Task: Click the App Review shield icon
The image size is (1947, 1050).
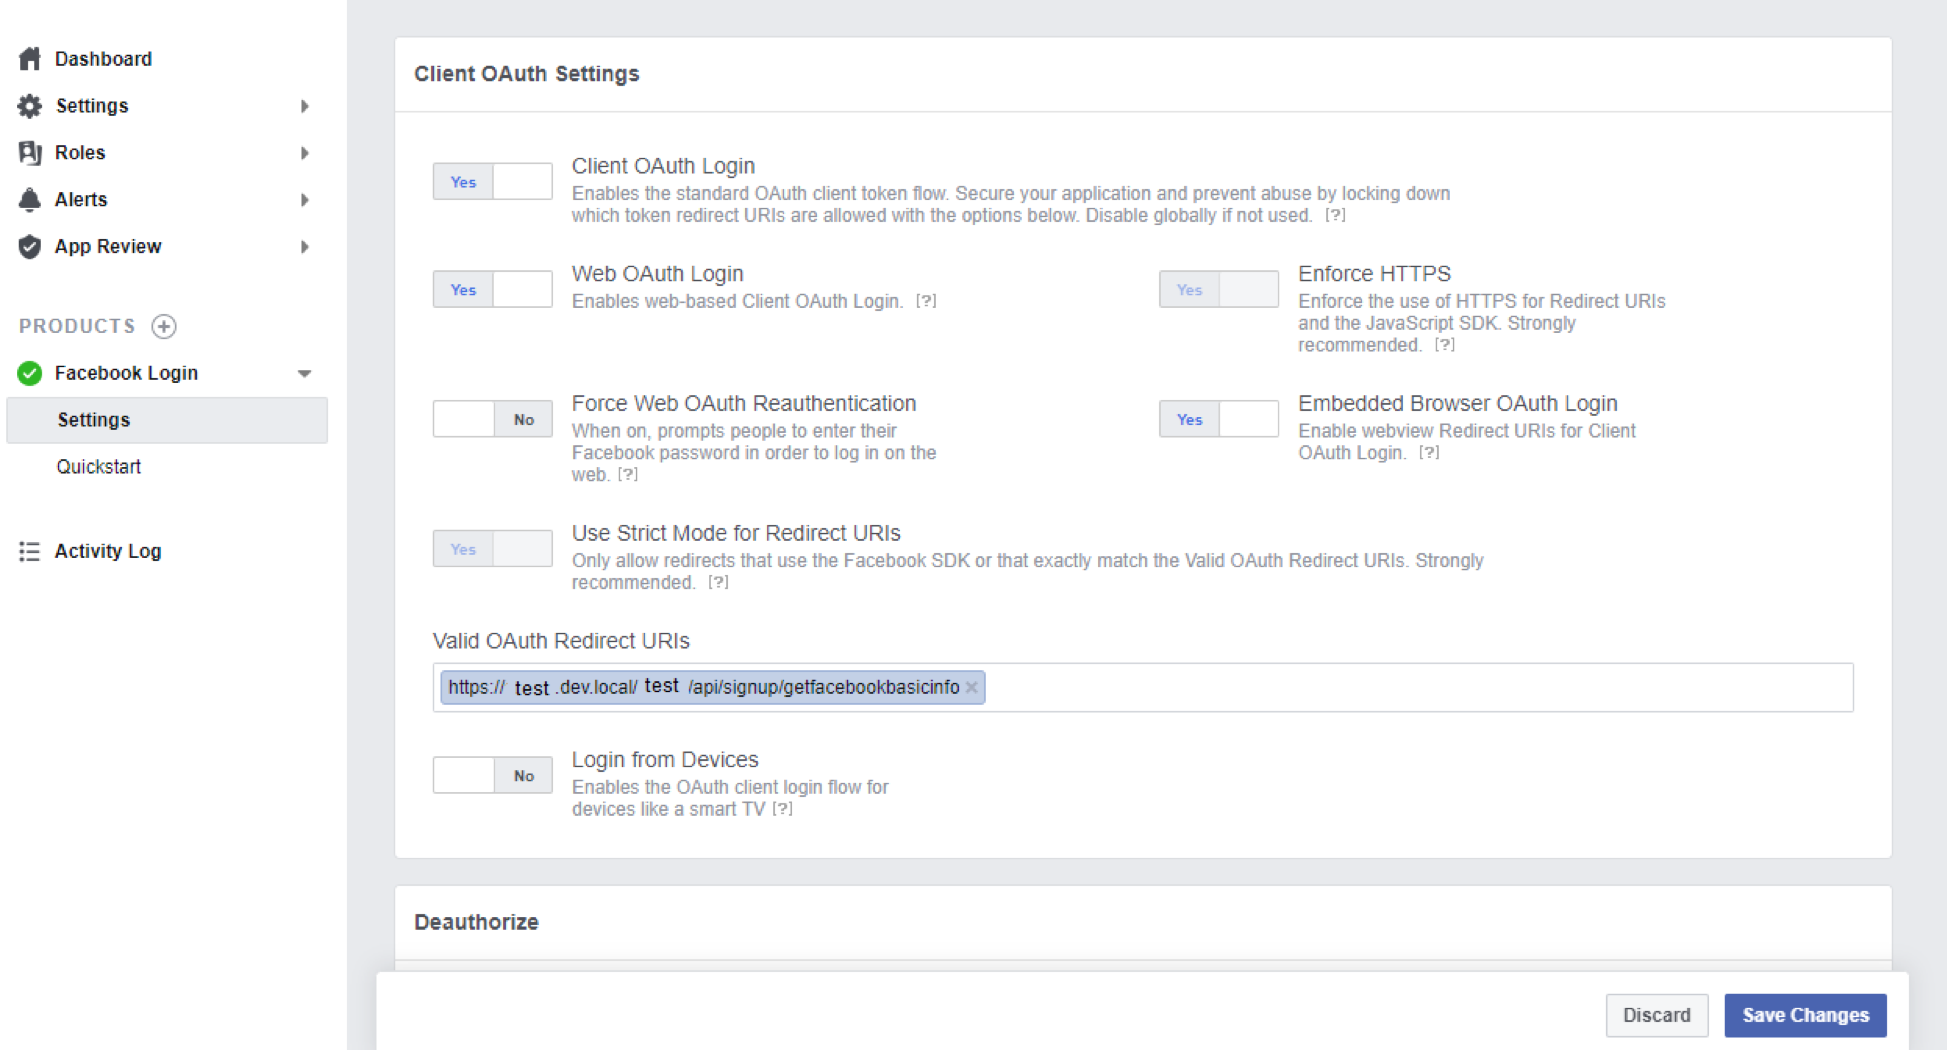Action: 30,247
